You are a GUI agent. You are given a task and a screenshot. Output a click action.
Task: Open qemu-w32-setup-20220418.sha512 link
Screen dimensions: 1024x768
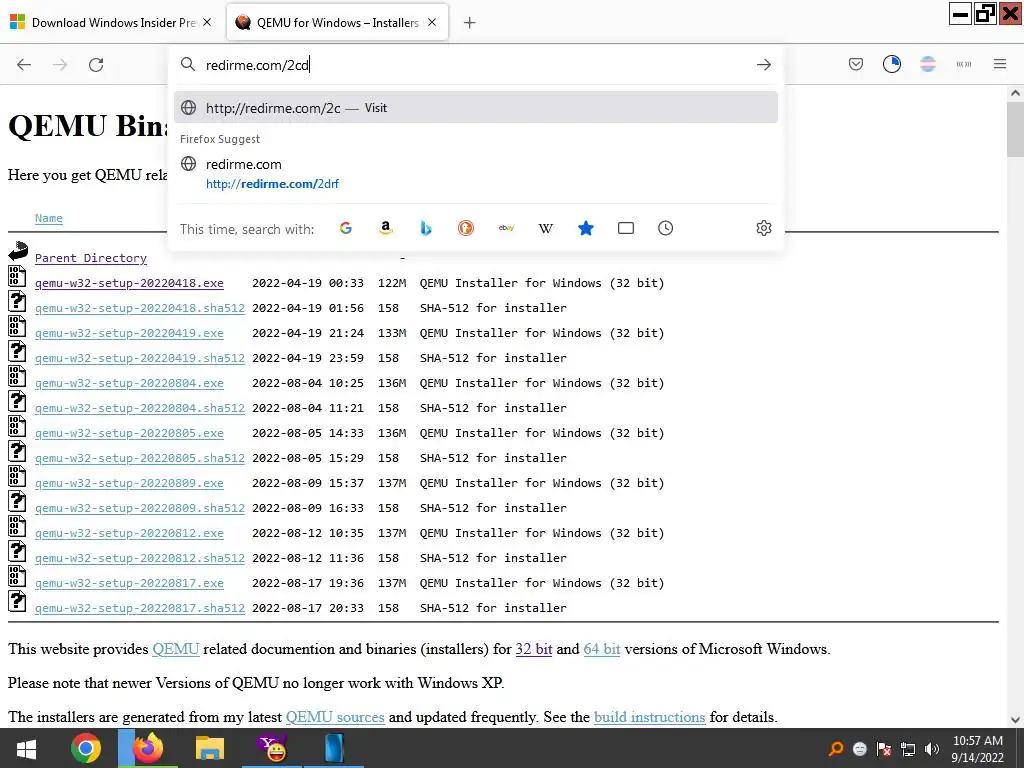[x=140, y=308]
